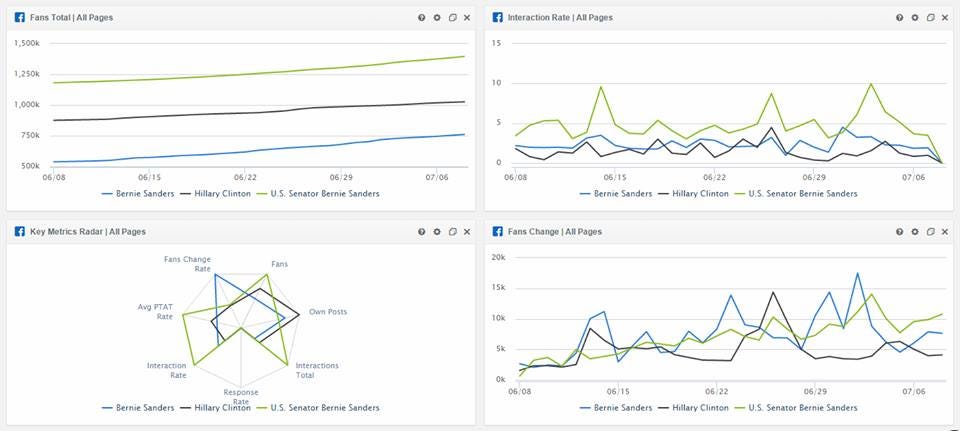Expand the Interaction Rate widget to fullscreen
Screen dimensions: 960x431
(930, 18)
